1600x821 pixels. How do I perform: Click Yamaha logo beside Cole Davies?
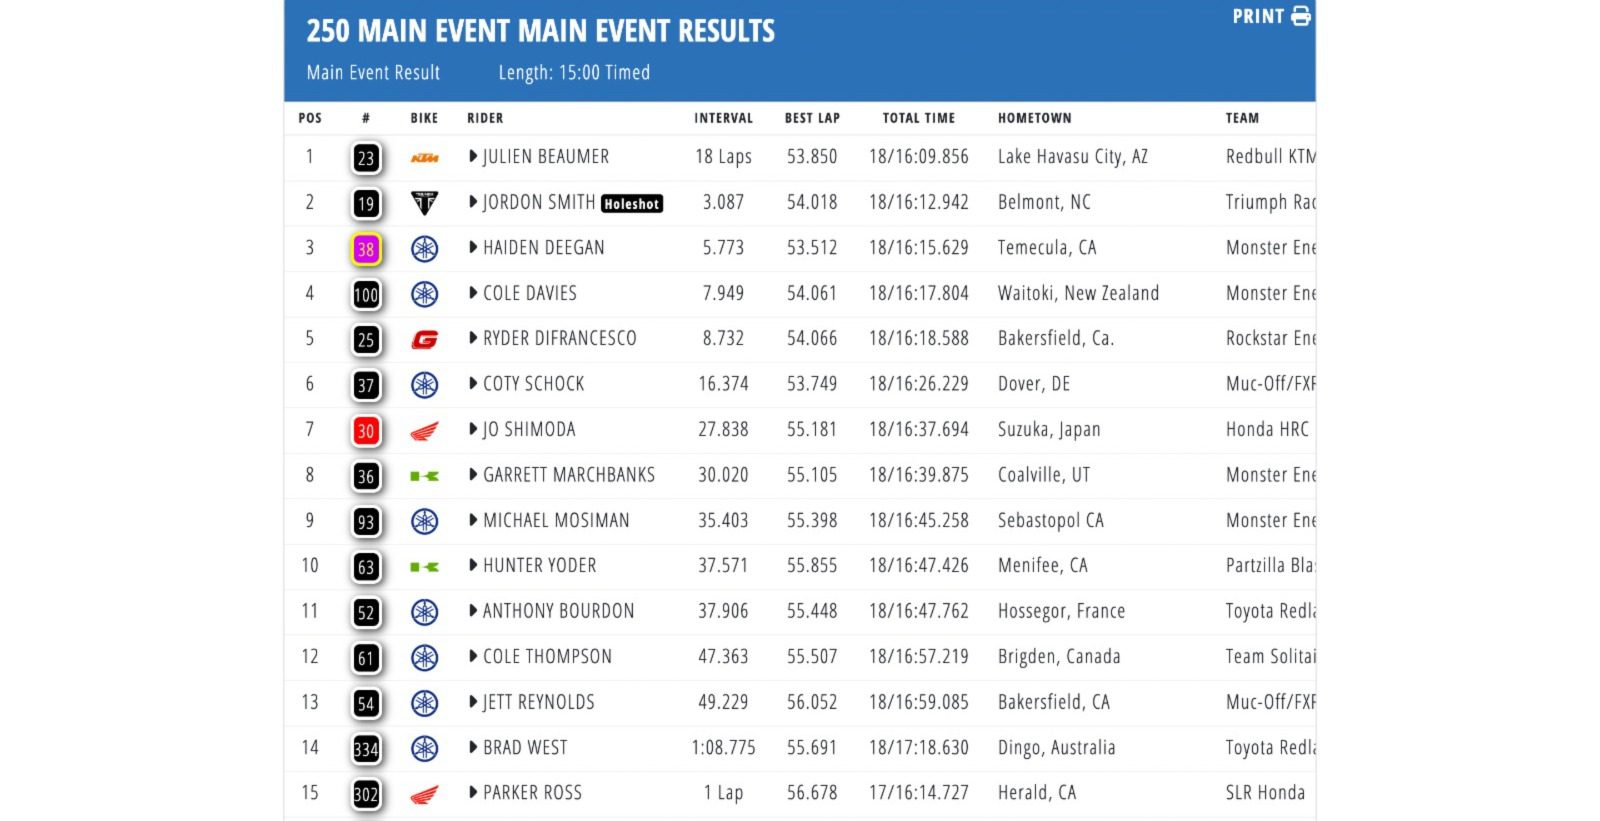424,294
